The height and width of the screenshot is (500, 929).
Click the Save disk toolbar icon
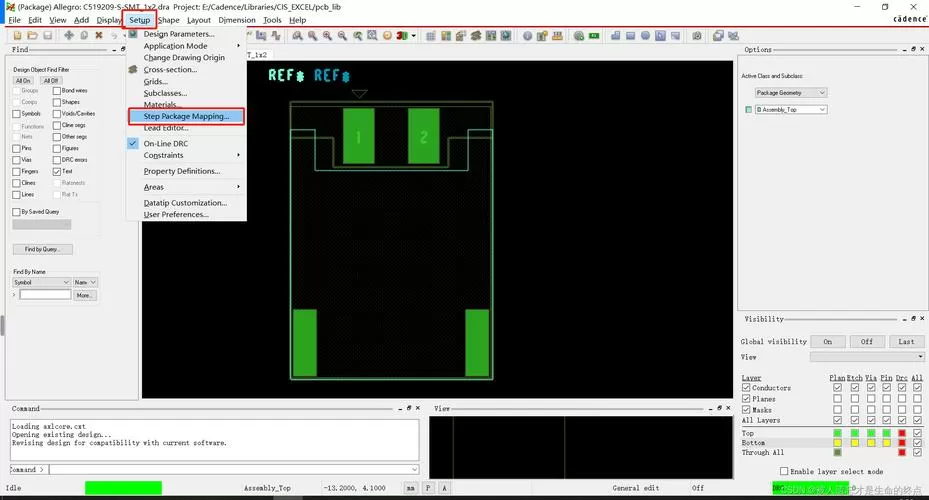(x=47, y=36)
